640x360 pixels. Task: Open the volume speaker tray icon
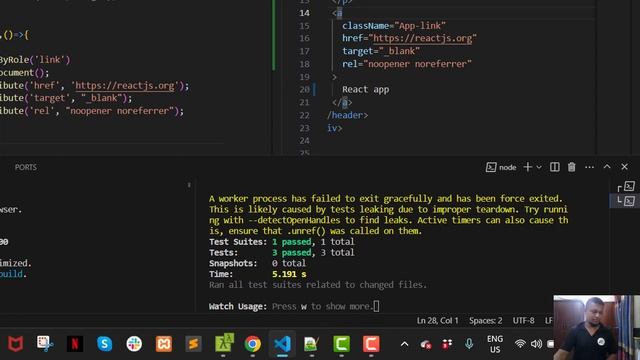click(x=536, y=344)
